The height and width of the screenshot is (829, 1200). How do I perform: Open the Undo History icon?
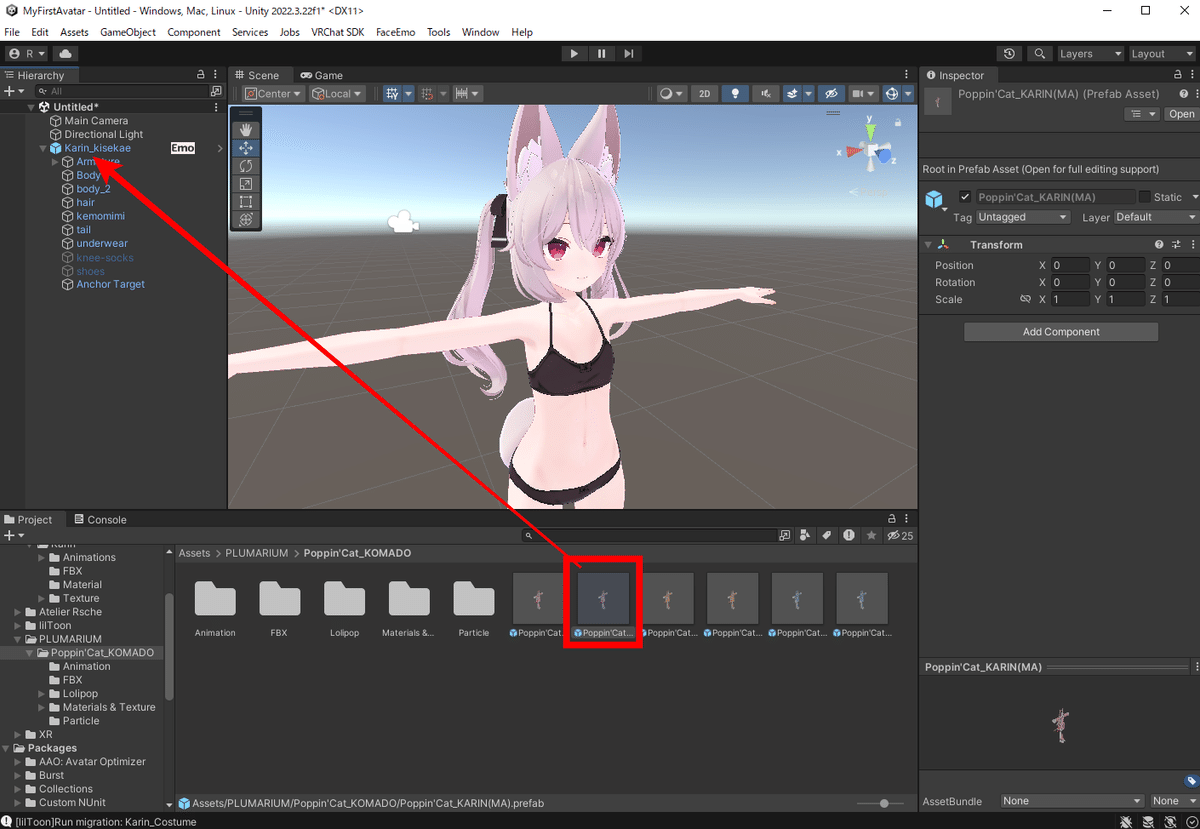1009,54
